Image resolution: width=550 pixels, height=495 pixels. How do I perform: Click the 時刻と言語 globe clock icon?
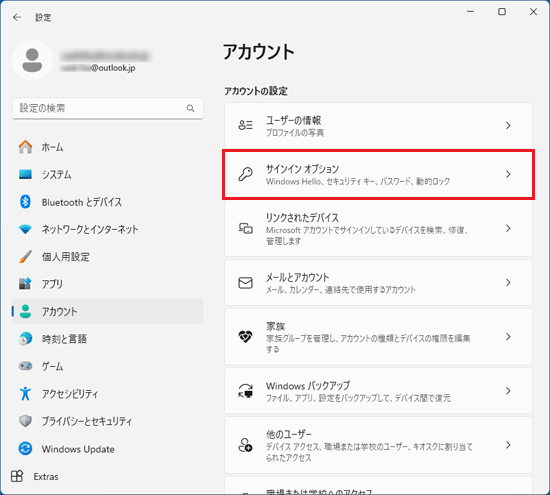coord(25,339)
